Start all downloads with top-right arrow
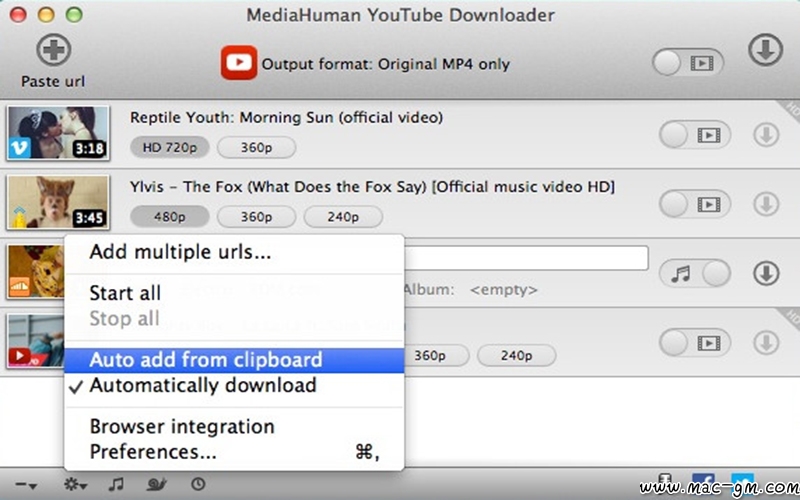This screenshot has height=500, width=800. 765,49
